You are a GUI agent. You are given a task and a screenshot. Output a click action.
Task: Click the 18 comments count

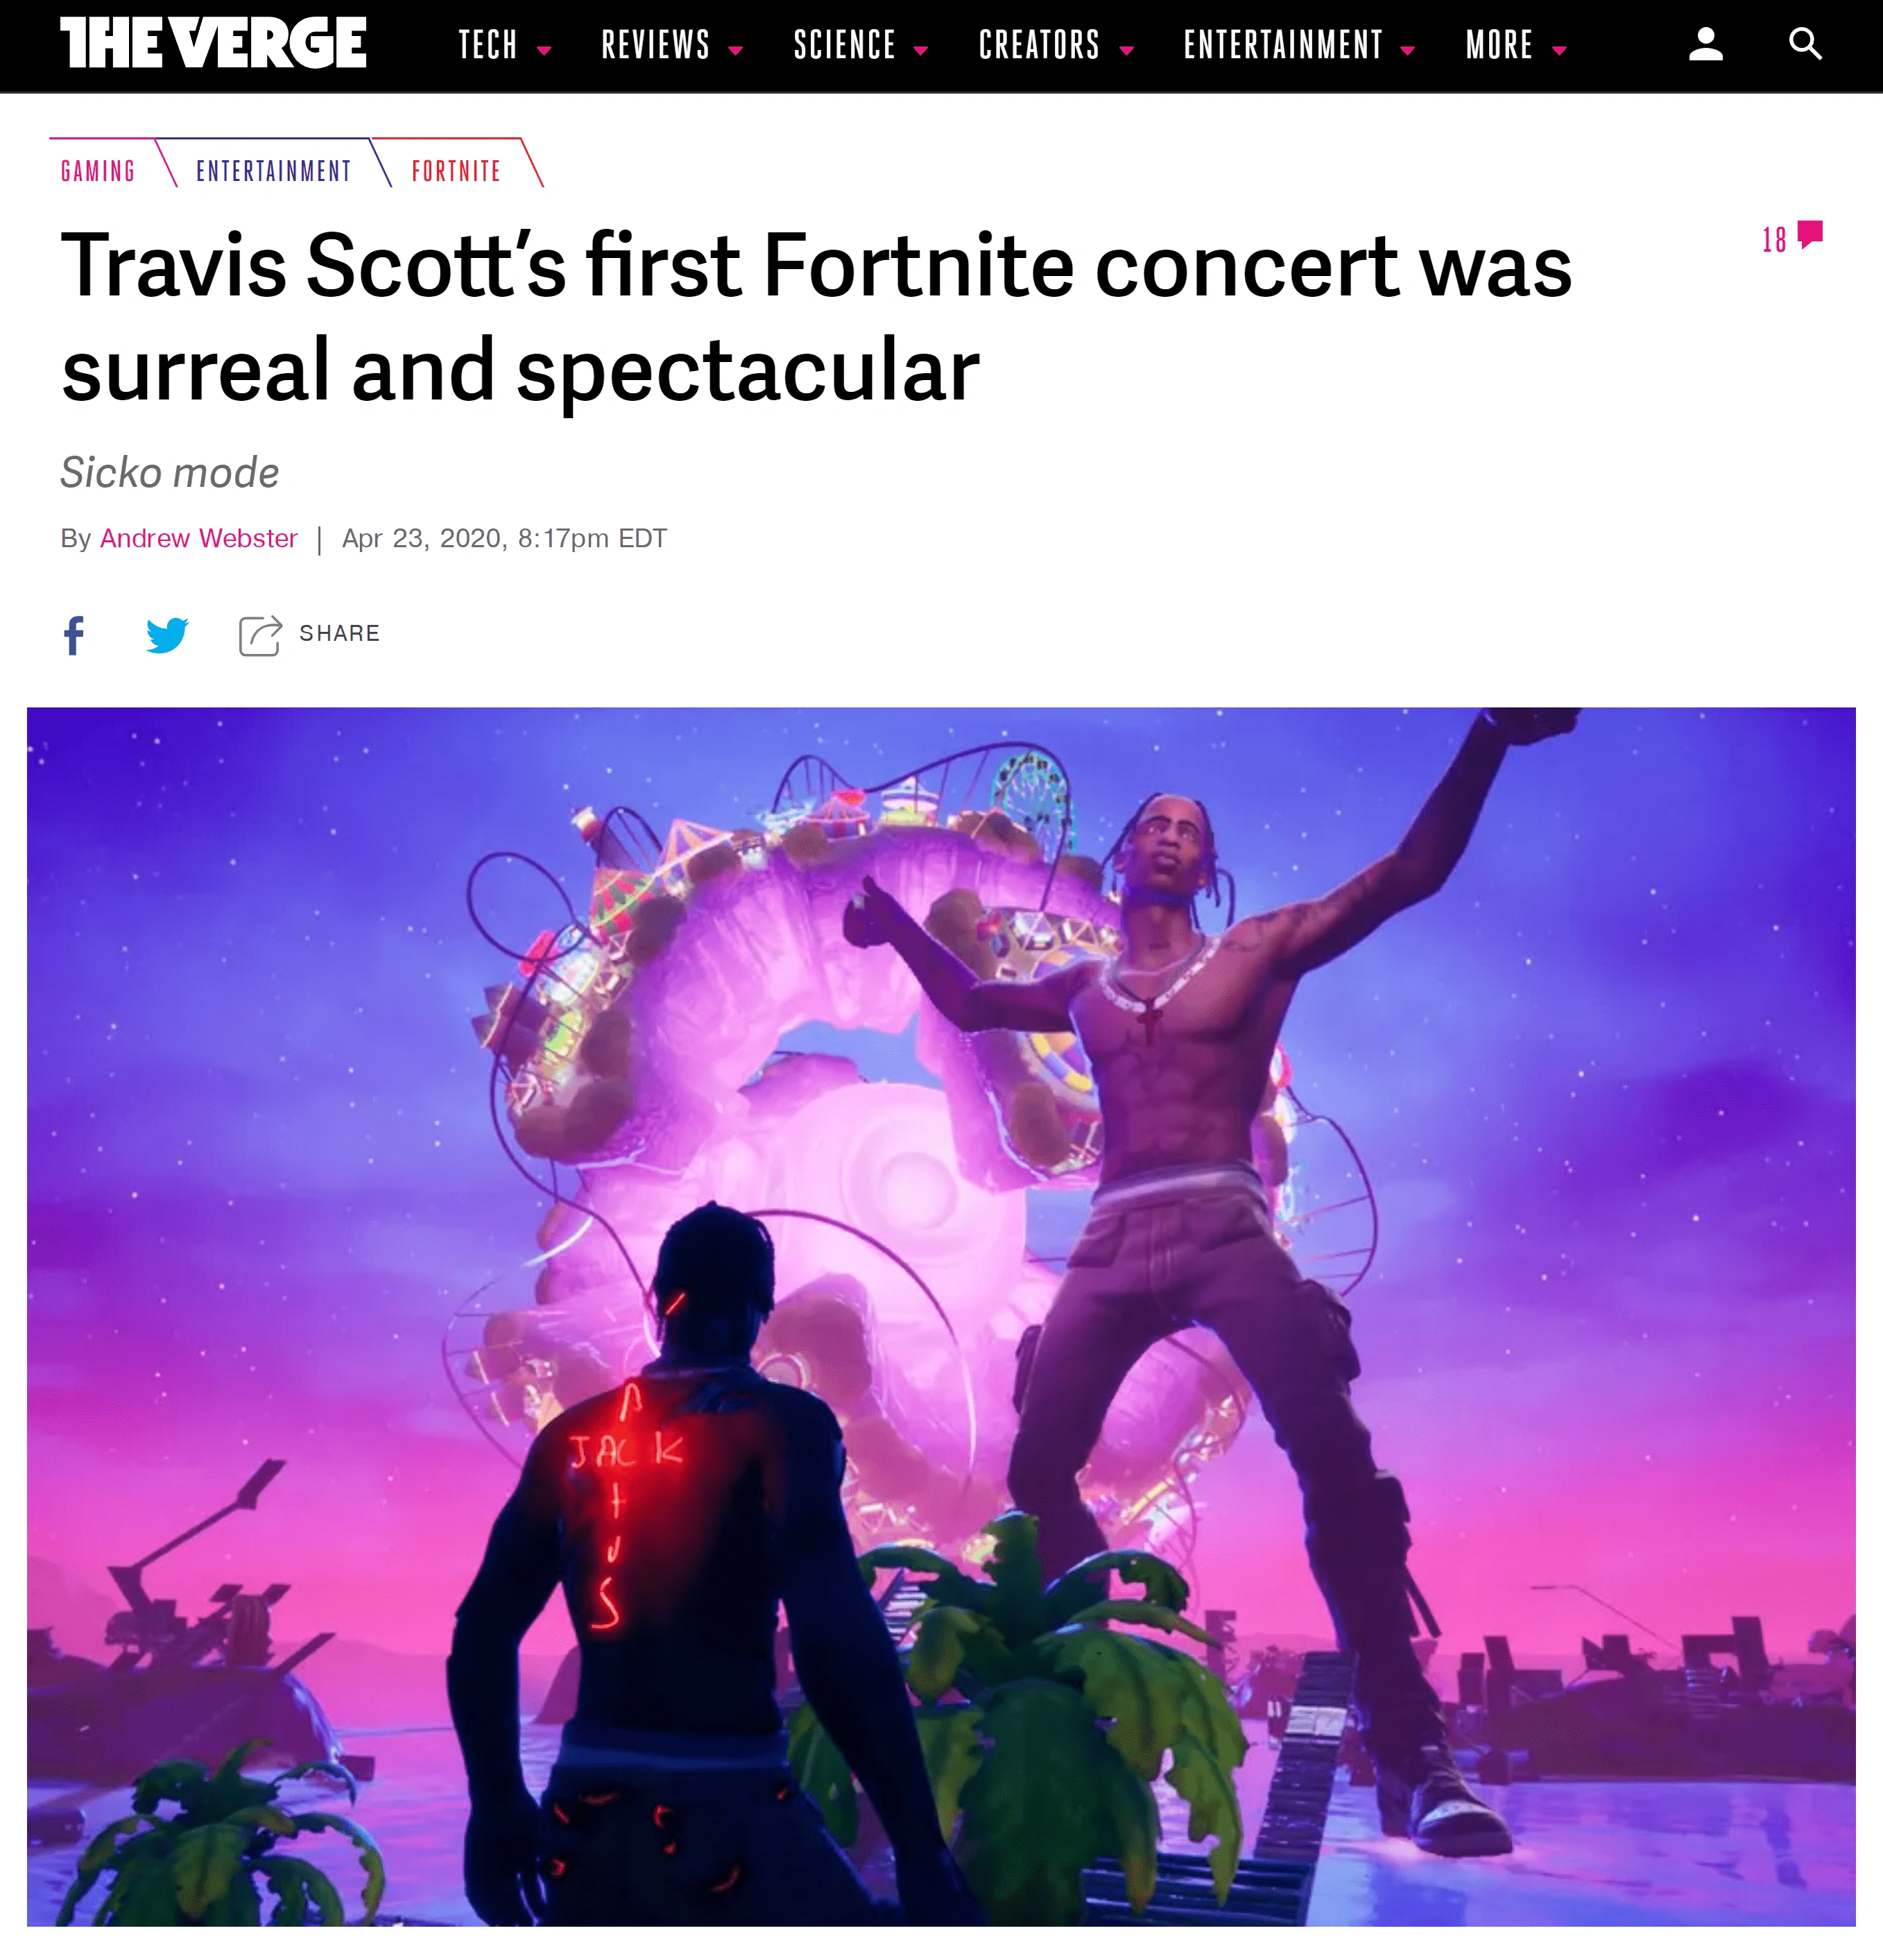click(1774, 240)
